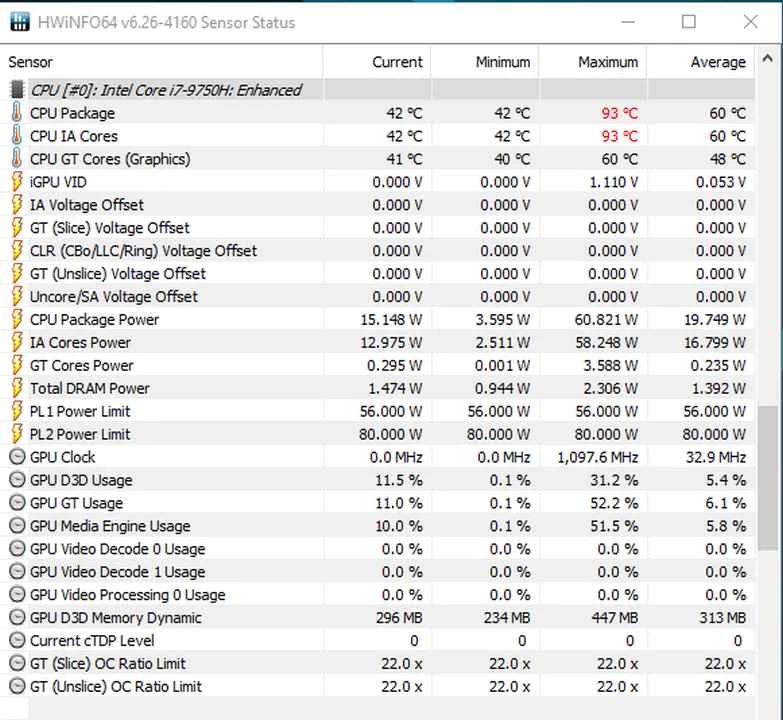Click lightning icon next to IA Voltage Offset
783x720 pixels.
click(17, 205)
